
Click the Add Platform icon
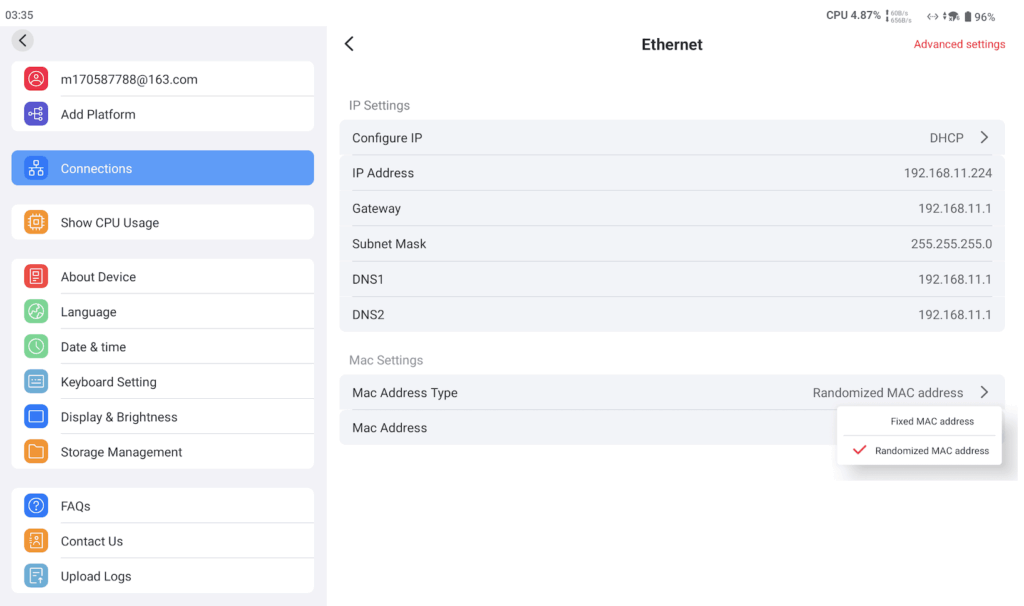pyautogui.click(x=36, y=114)
